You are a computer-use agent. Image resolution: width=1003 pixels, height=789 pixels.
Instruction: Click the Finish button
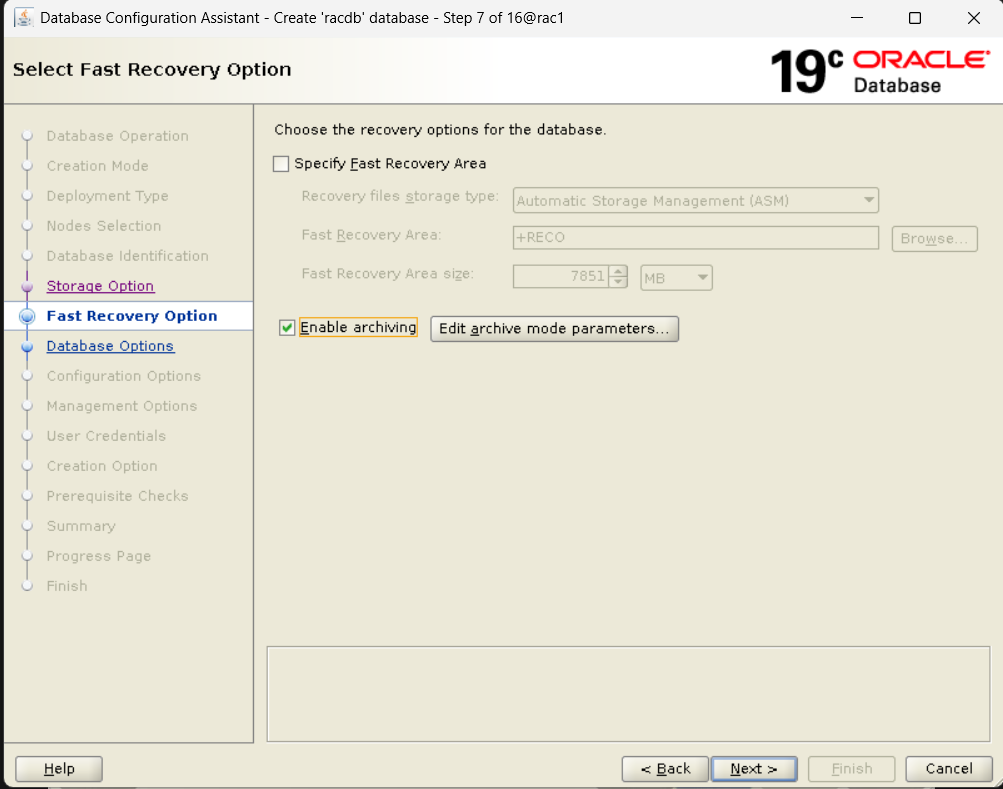point(851,769)
